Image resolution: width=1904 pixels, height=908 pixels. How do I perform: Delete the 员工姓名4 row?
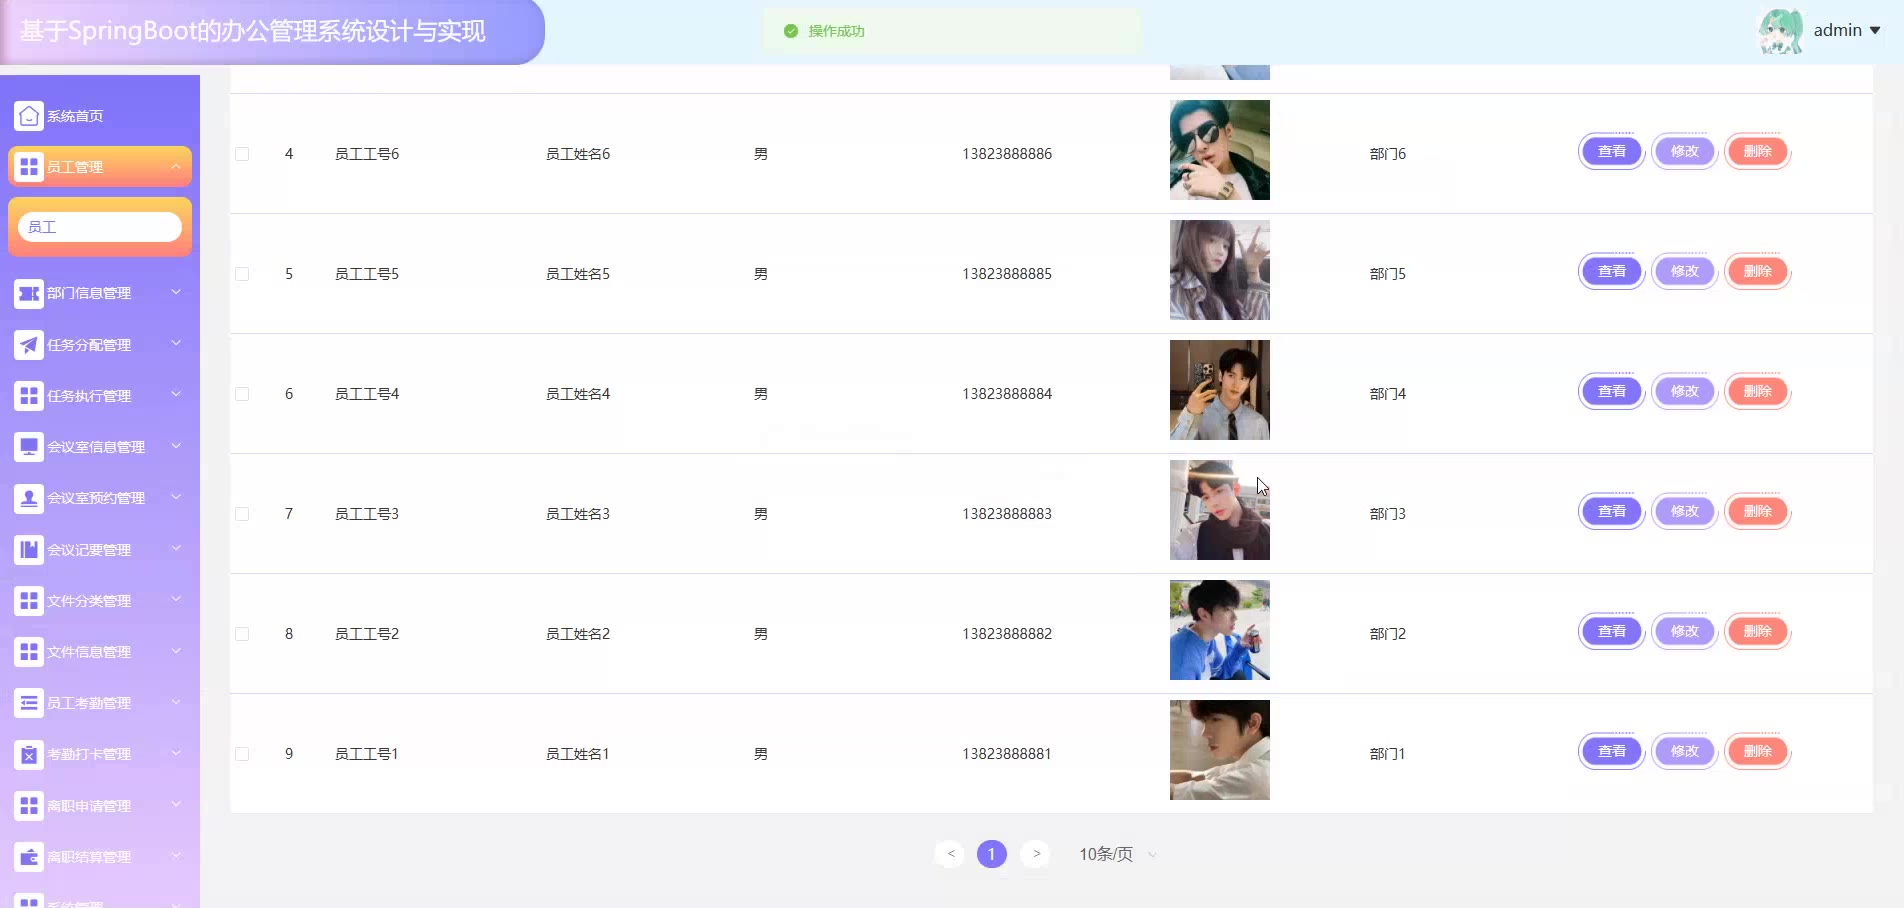click(x=1757, y=392)
